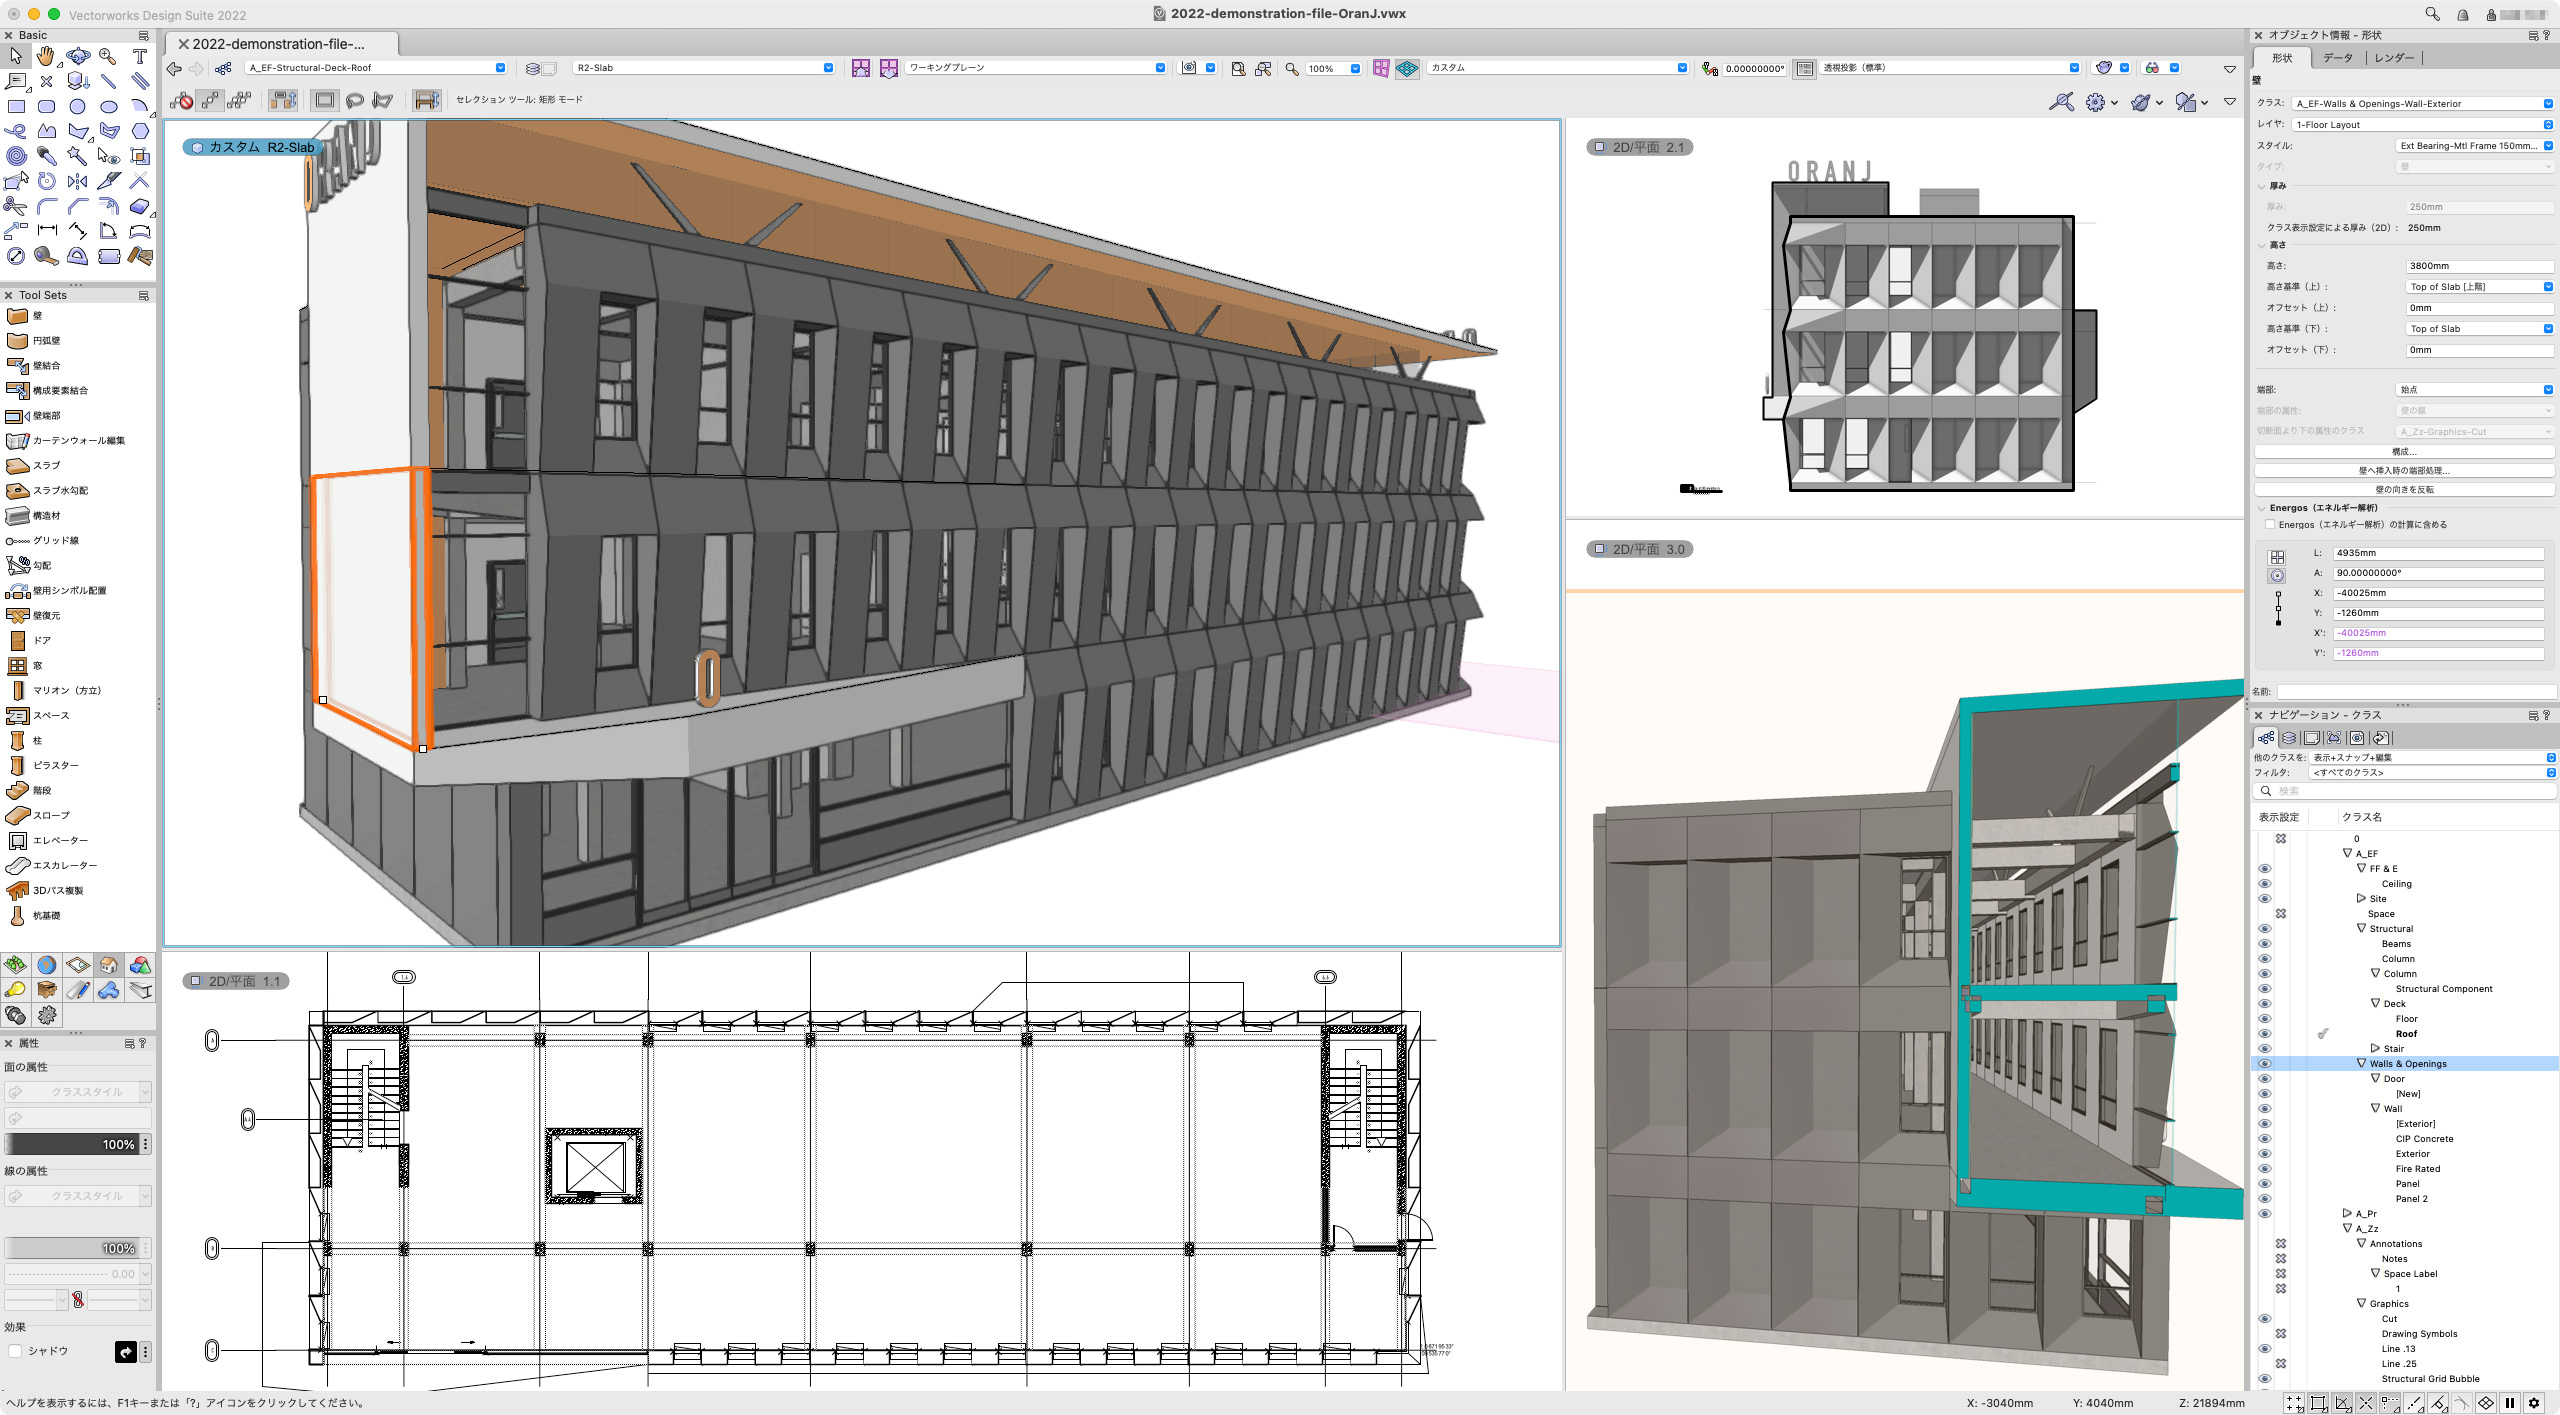Click the 構成... button
Viewport: 2560px width, 1415px height.
click(2404, 452)
